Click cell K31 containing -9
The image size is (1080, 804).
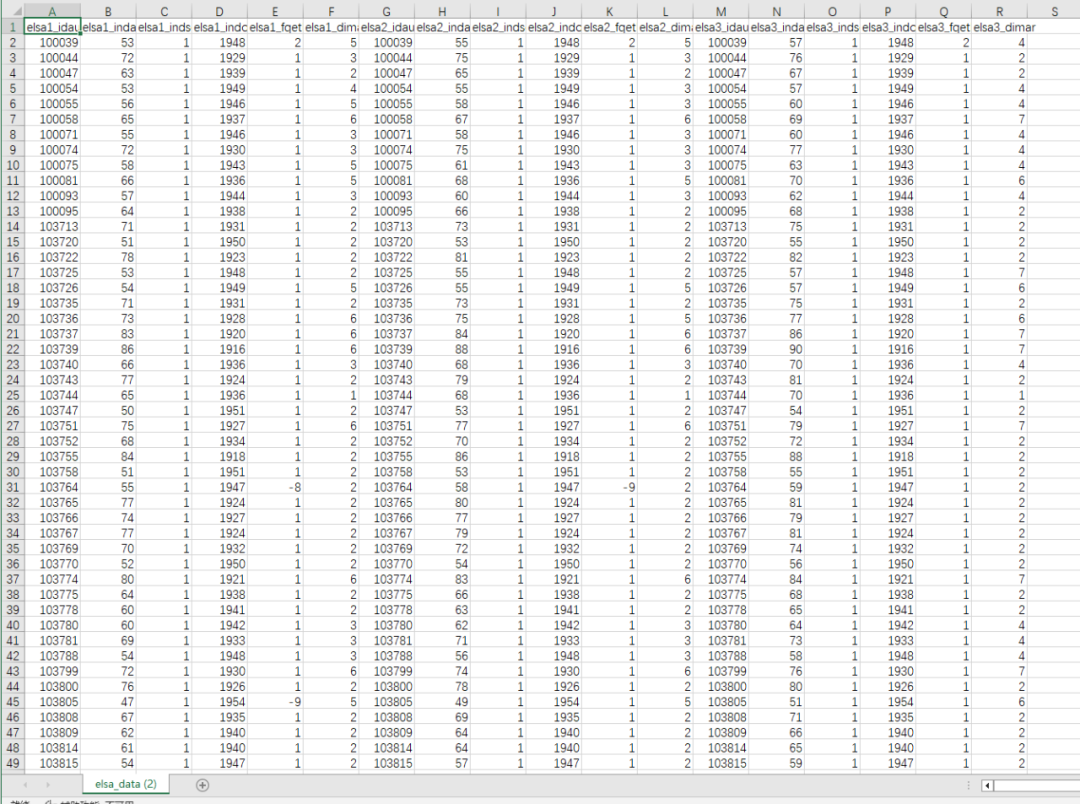click(x=610, y=487)
